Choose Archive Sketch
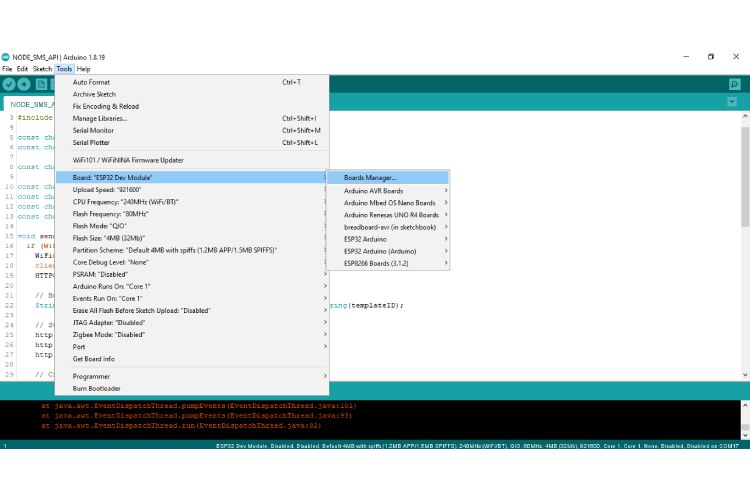Viewport: 750px width, 500px height. tap(192, 94)
